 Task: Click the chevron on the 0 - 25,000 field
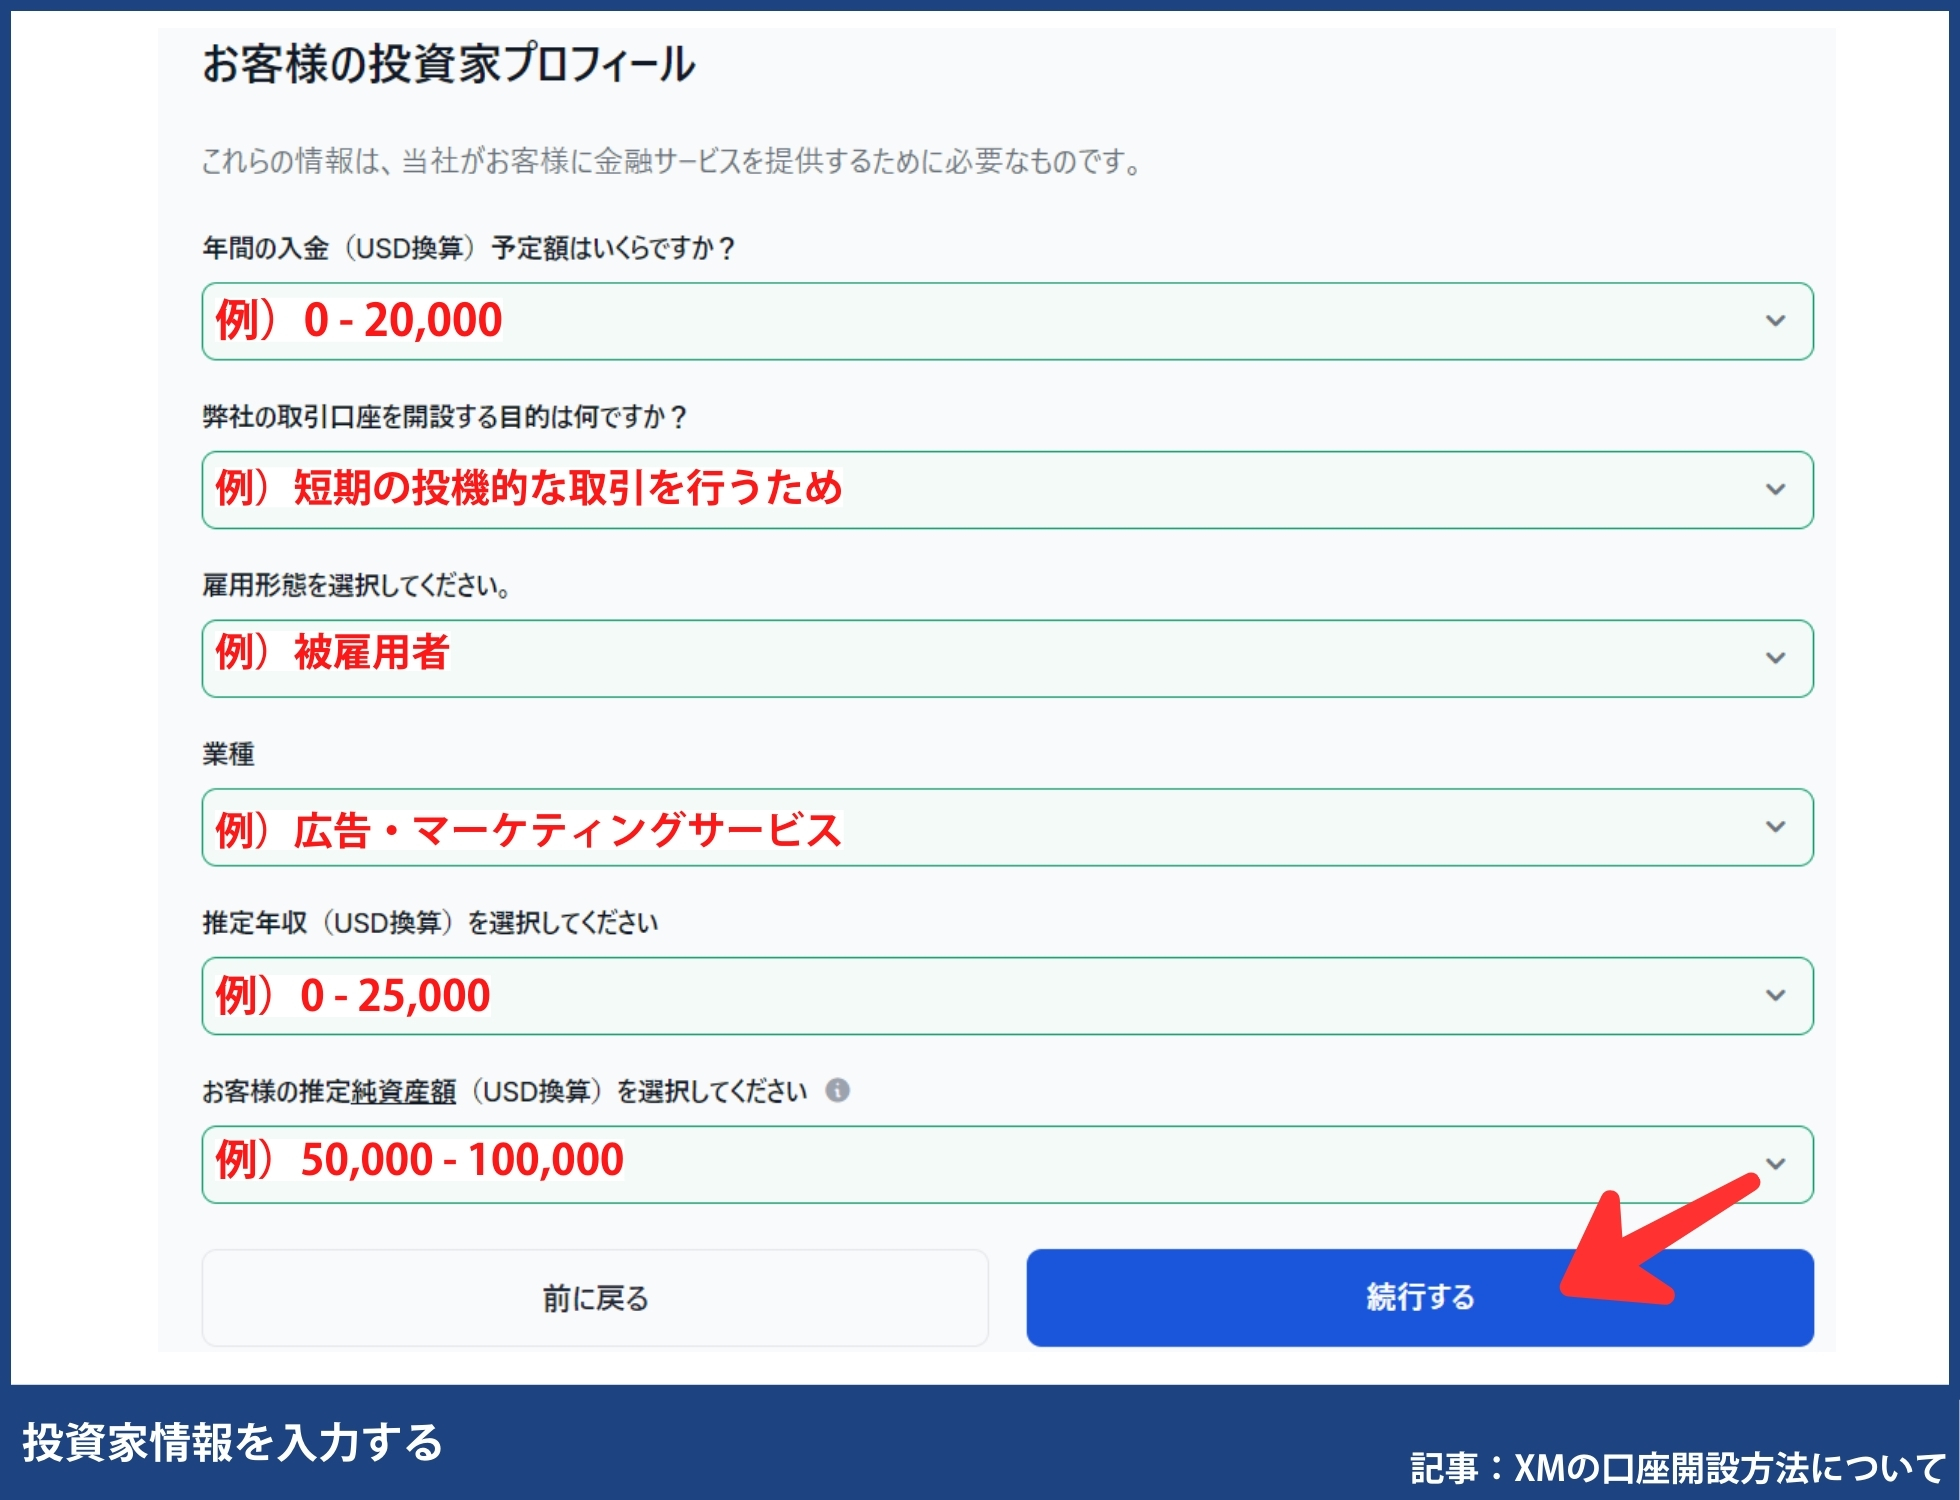point(1775,996)
